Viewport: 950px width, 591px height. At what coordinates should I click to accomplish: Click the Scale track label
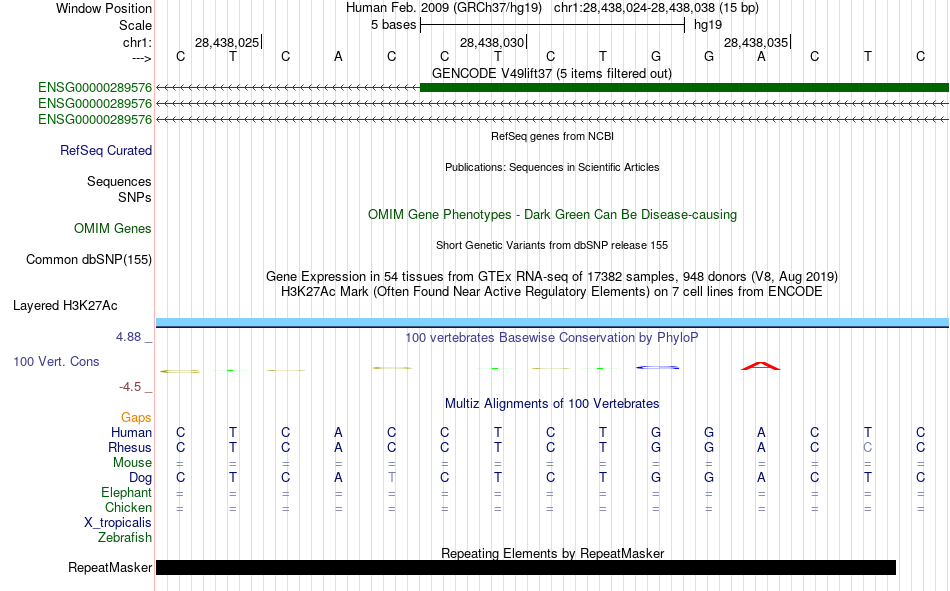(x=135, y=25)
